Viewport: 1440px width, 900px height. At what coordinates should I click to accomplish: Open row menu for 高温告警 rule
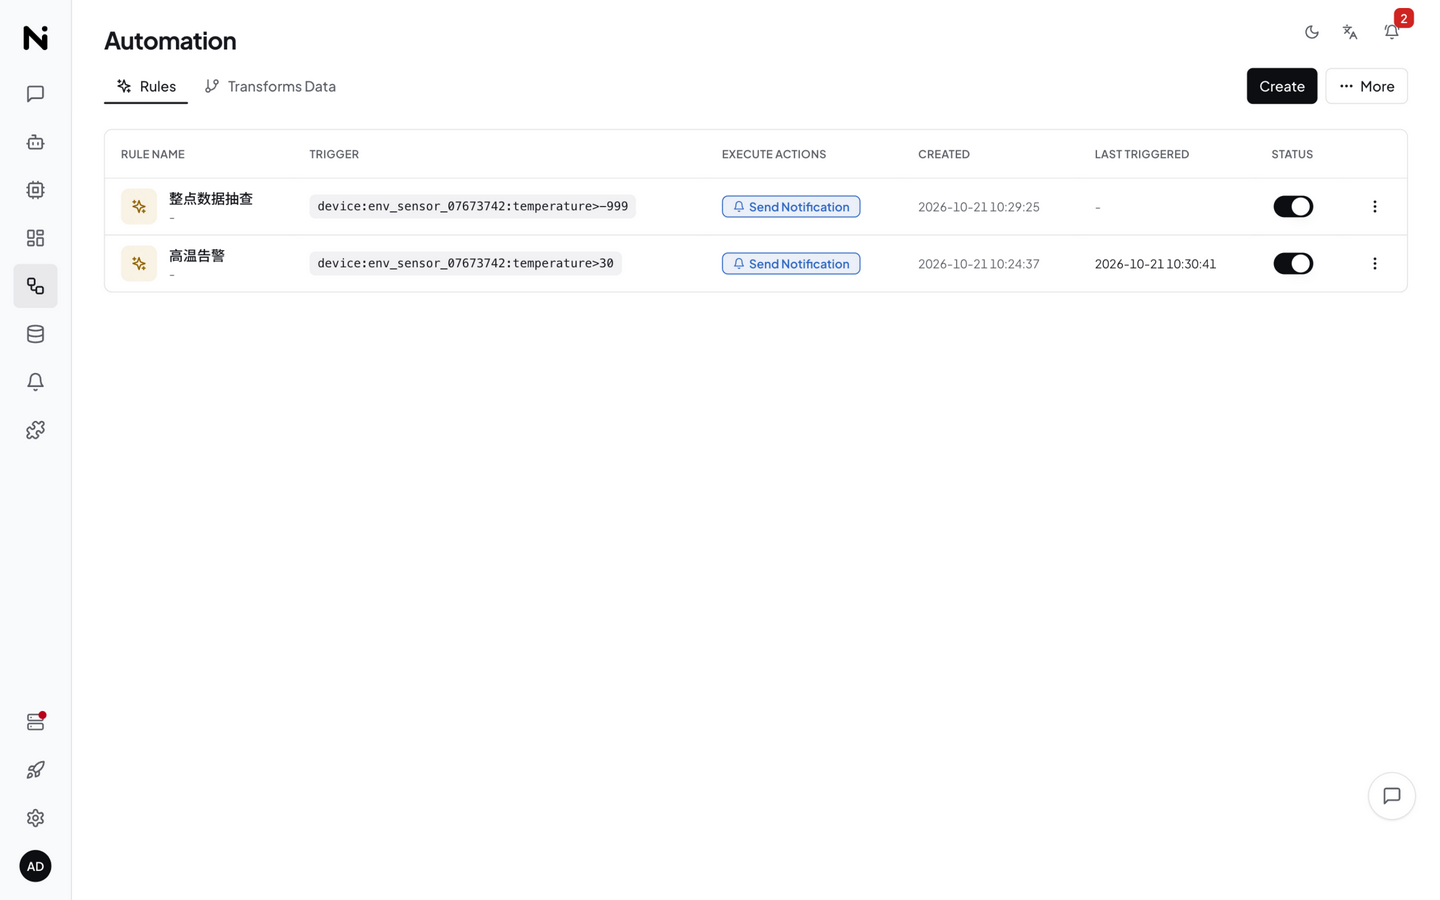pos(1375,264)
